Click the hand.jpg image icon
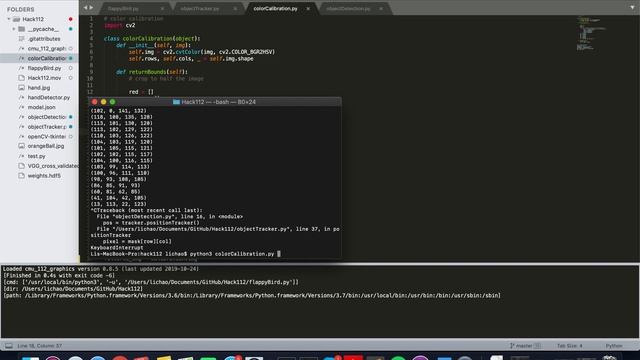640x360 pixels. pyautogui.click(x=22, y=88)
